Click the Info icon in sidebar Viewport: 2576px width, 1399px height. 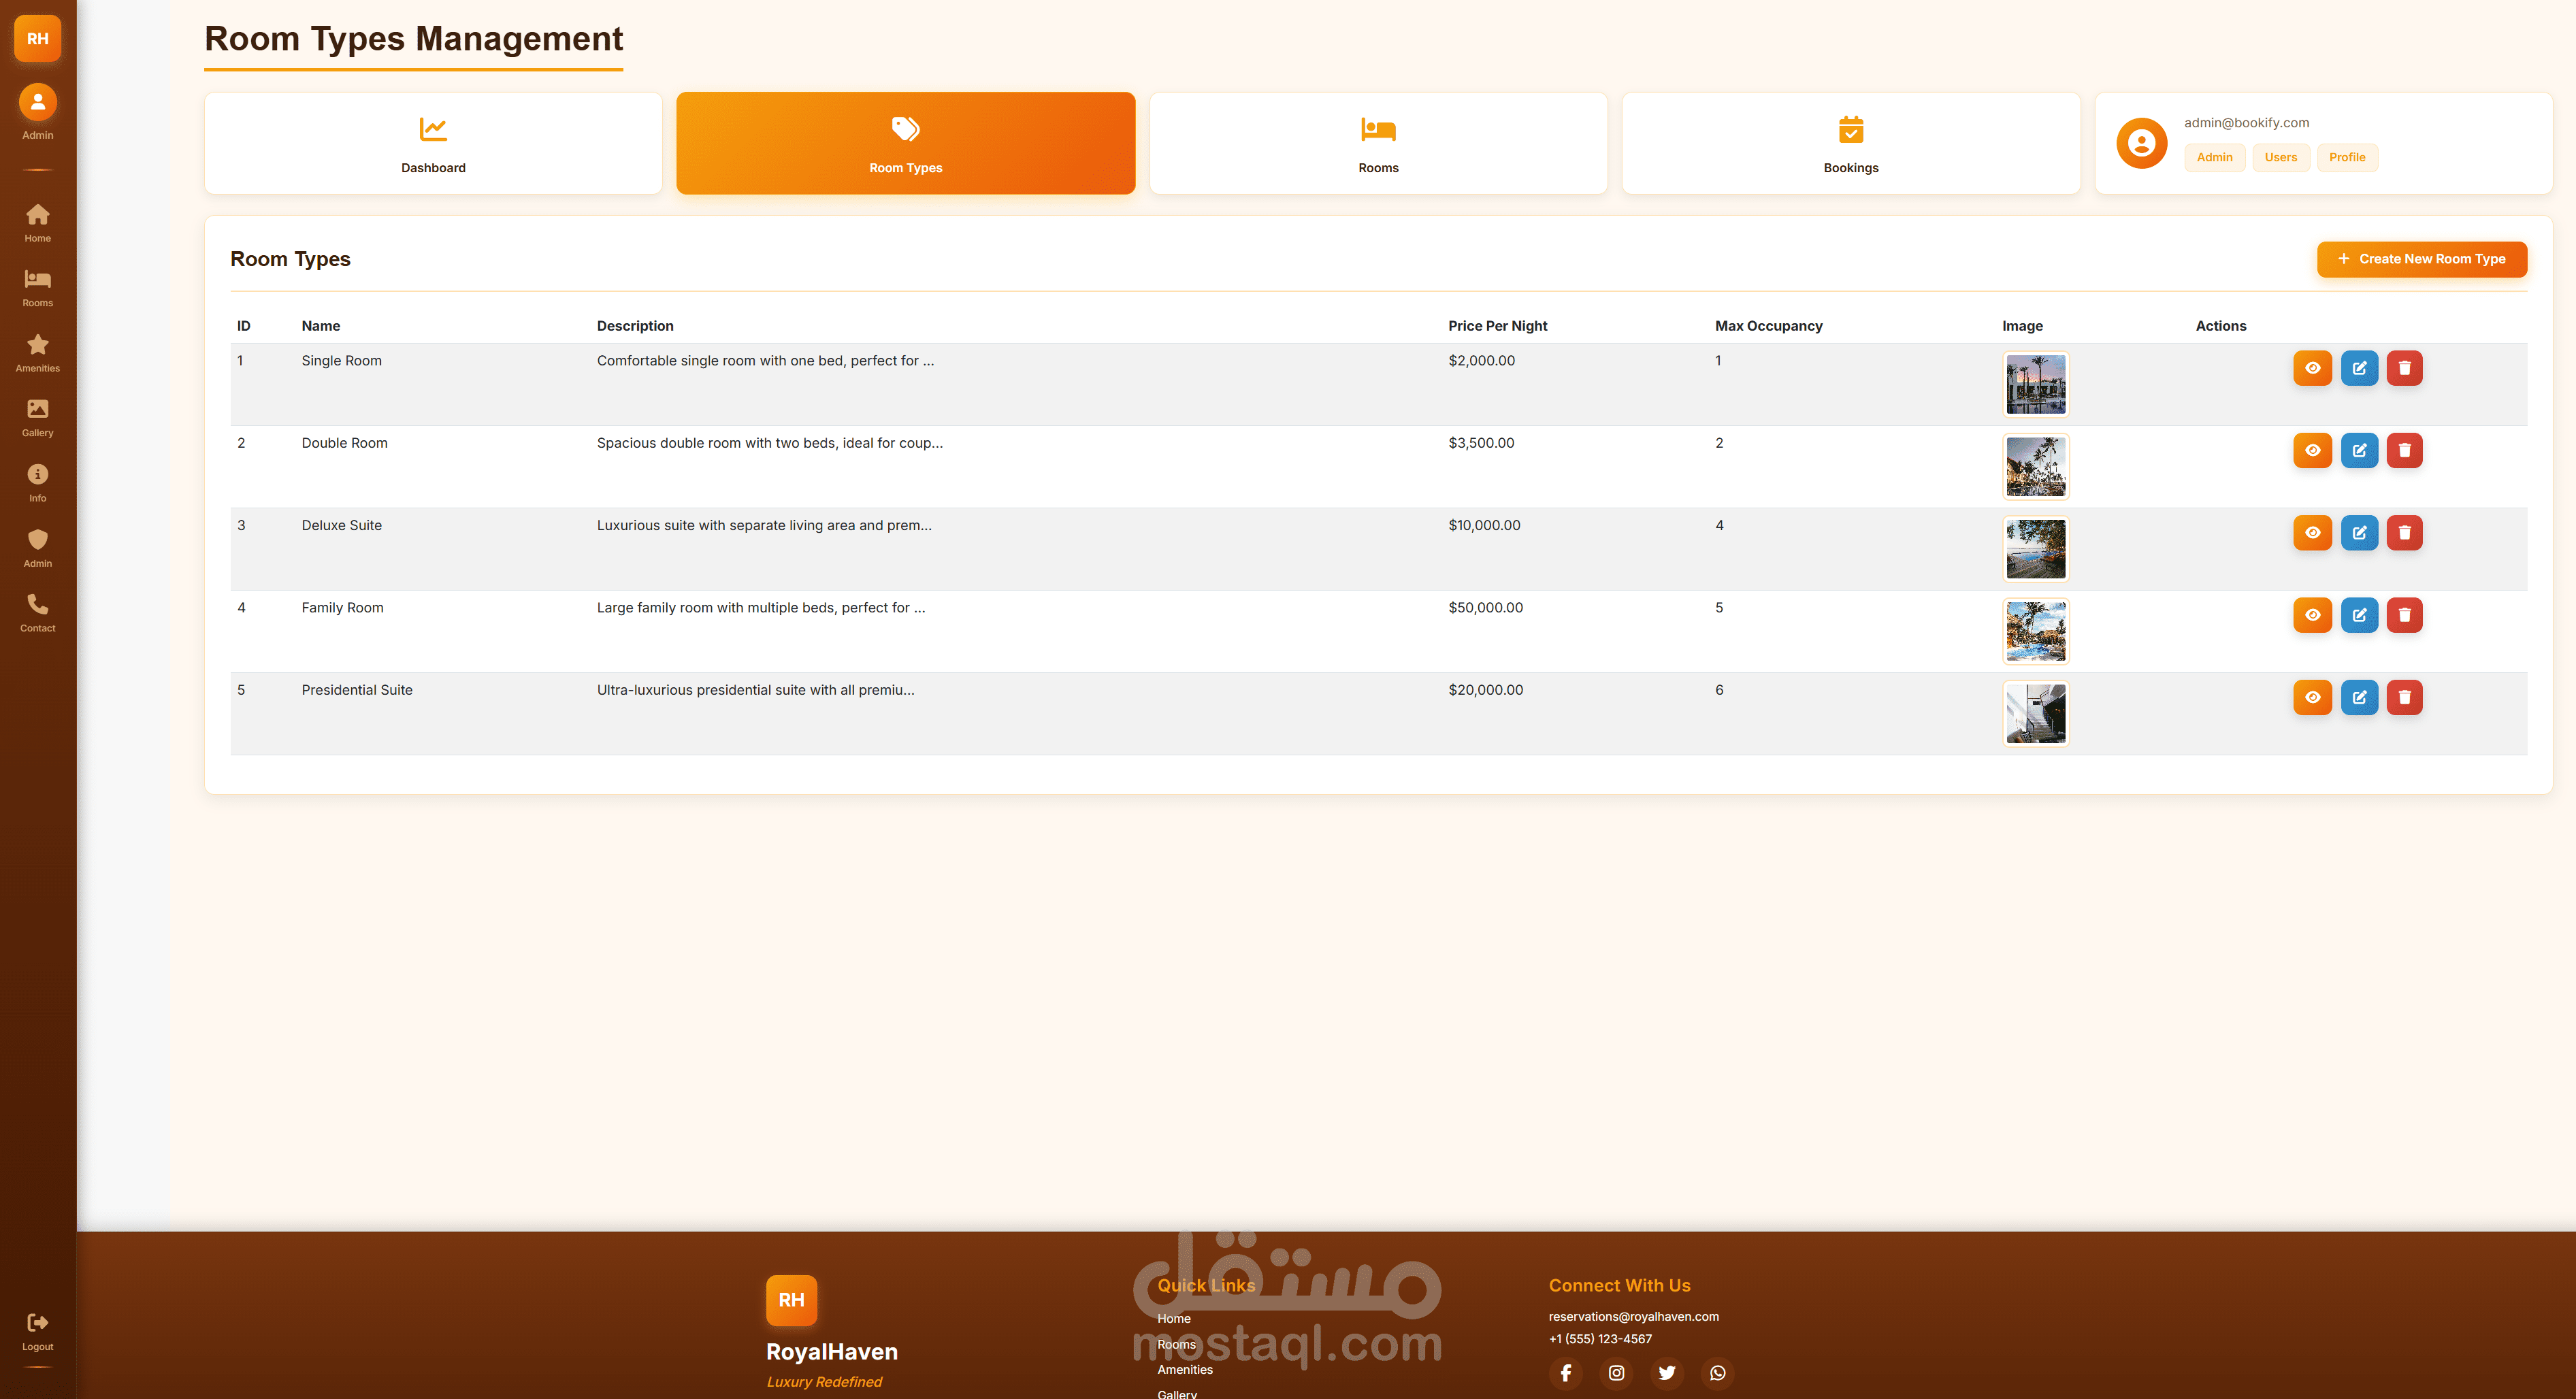click(37, 474)
